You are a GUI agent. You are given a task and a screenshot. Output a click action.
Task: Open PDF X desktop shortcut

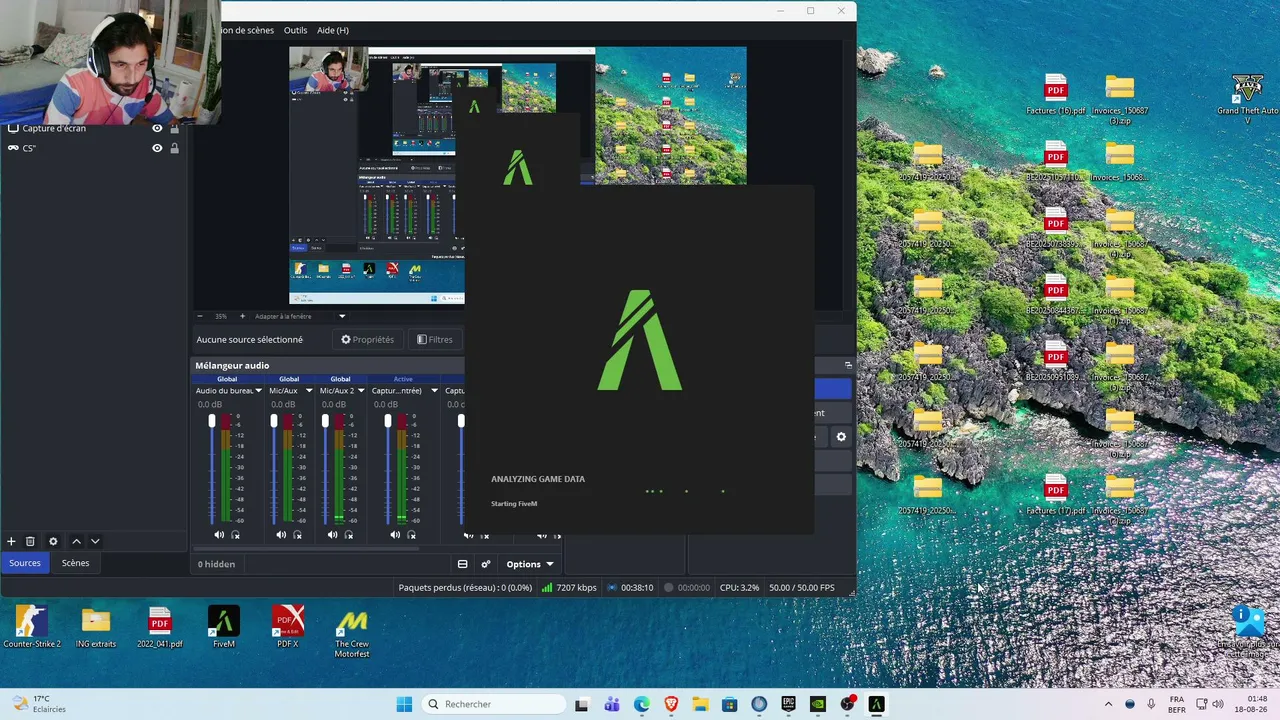(288, 627)
